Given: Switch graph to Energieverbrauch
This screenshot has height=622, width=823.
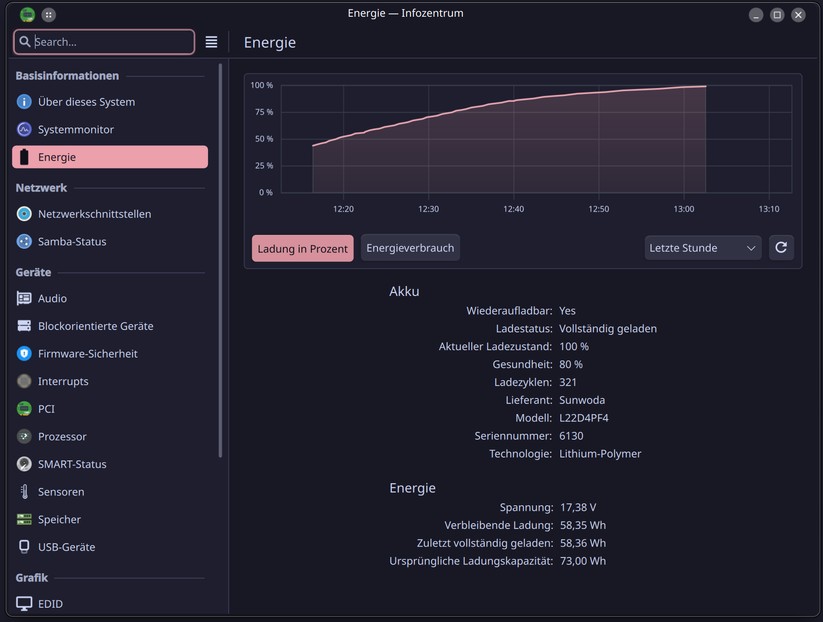Looking at the screenshot, I should pos(410,248).
